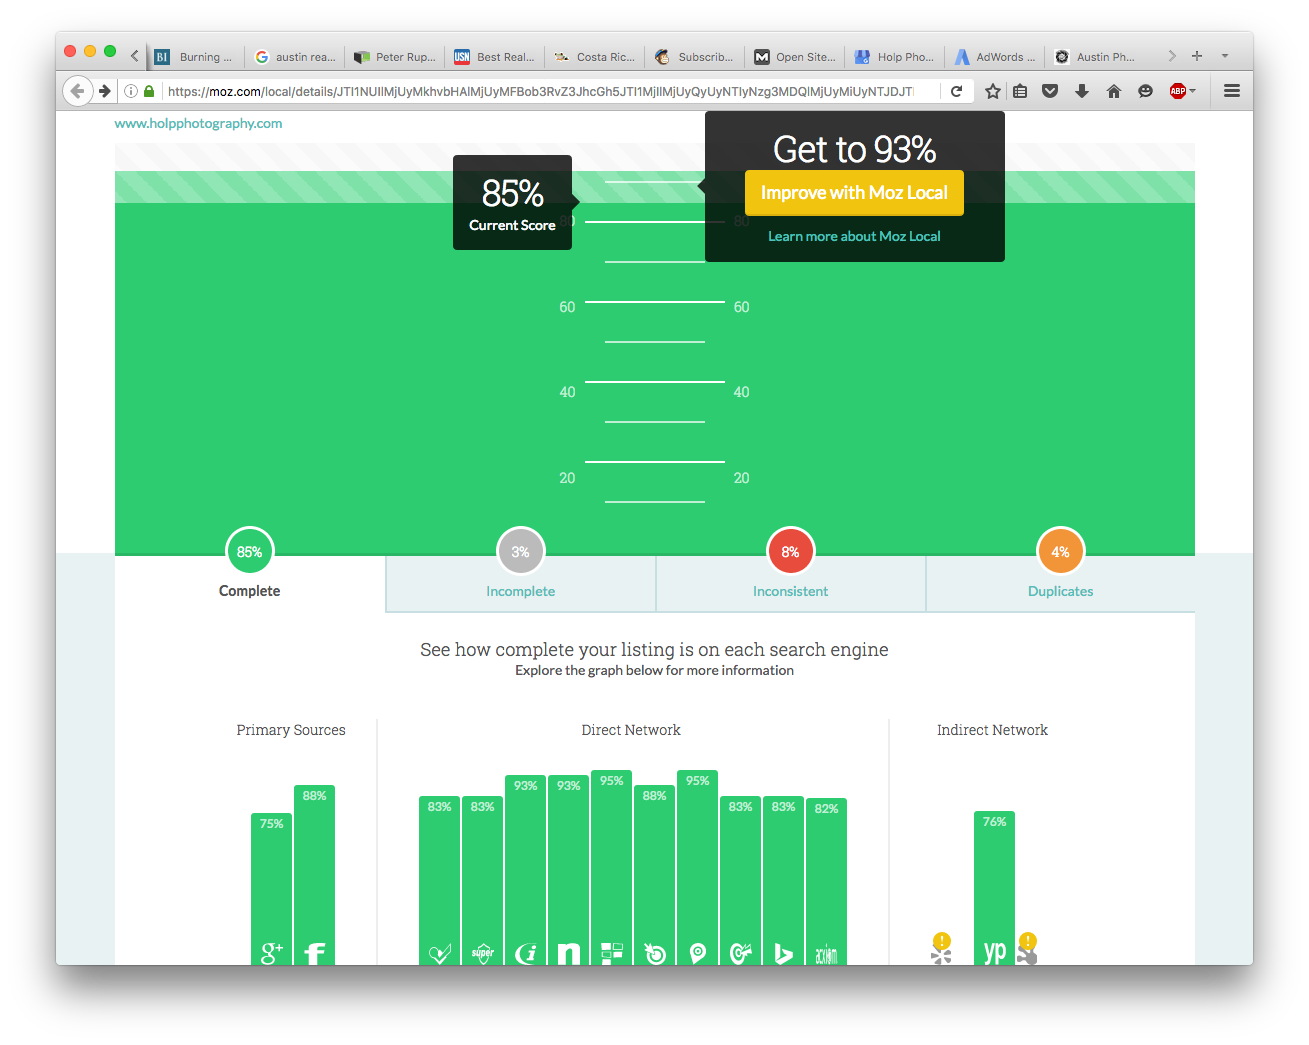Select the Infogroup 'i' bar icon
This screenshot has width=1309, height=1045.
click(x=526, y=954)
